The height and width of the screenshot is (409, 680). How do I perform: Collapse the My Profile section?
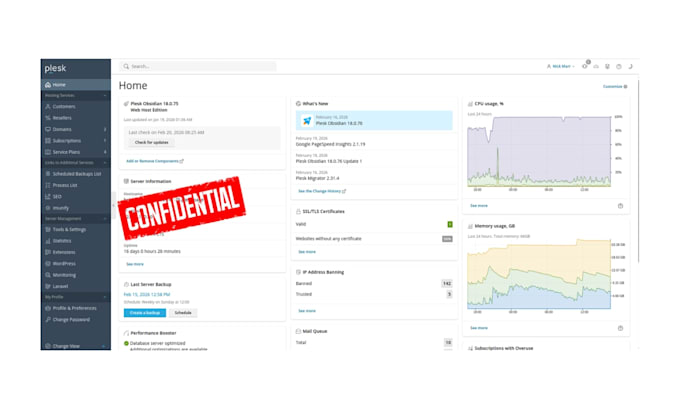tap(105, 297)
